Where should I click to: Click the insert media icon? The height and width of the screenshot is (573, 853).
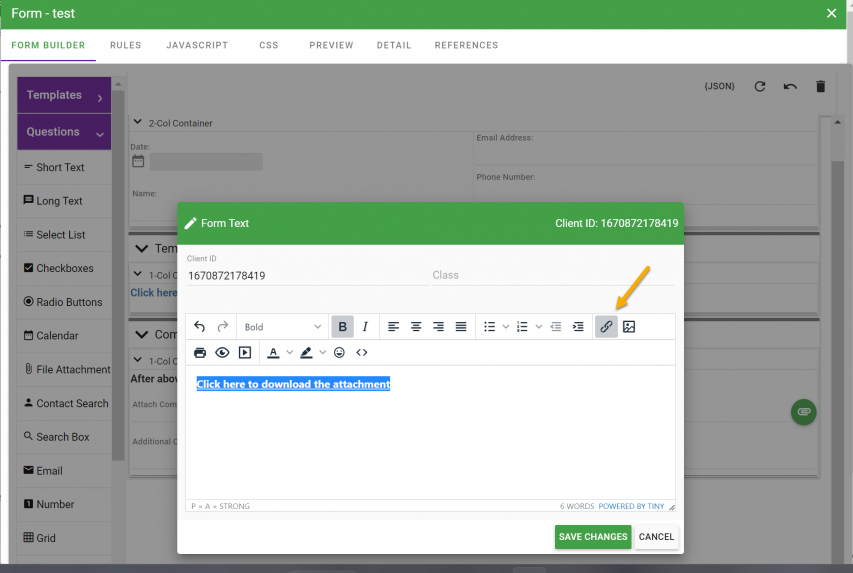coord(245,353)
